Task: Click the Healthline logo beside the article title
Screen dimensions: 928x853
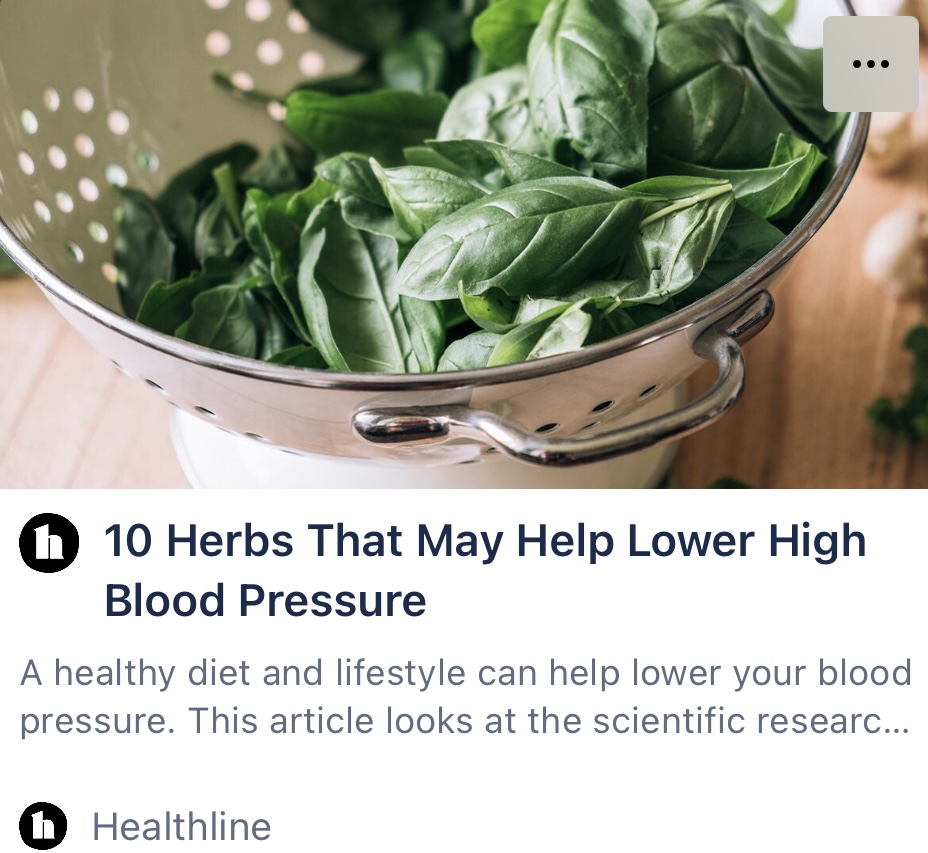Action: (49, 542)
